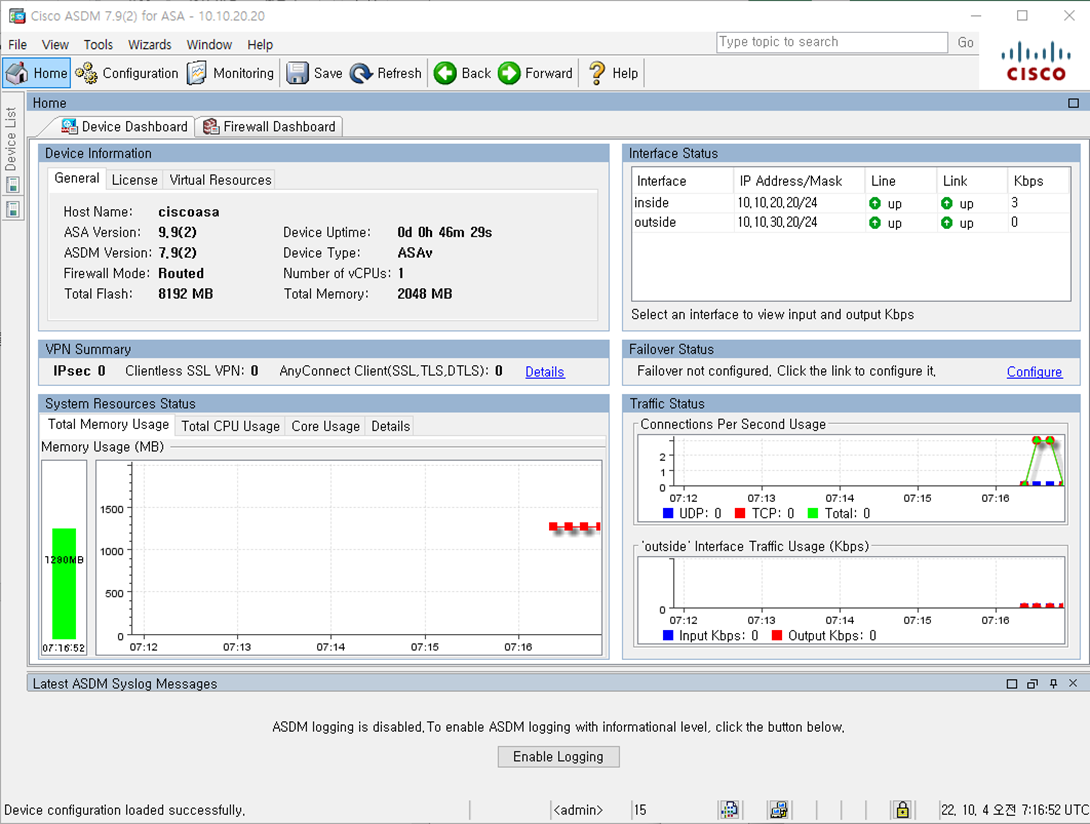Select the License tab

pos(134,180)
